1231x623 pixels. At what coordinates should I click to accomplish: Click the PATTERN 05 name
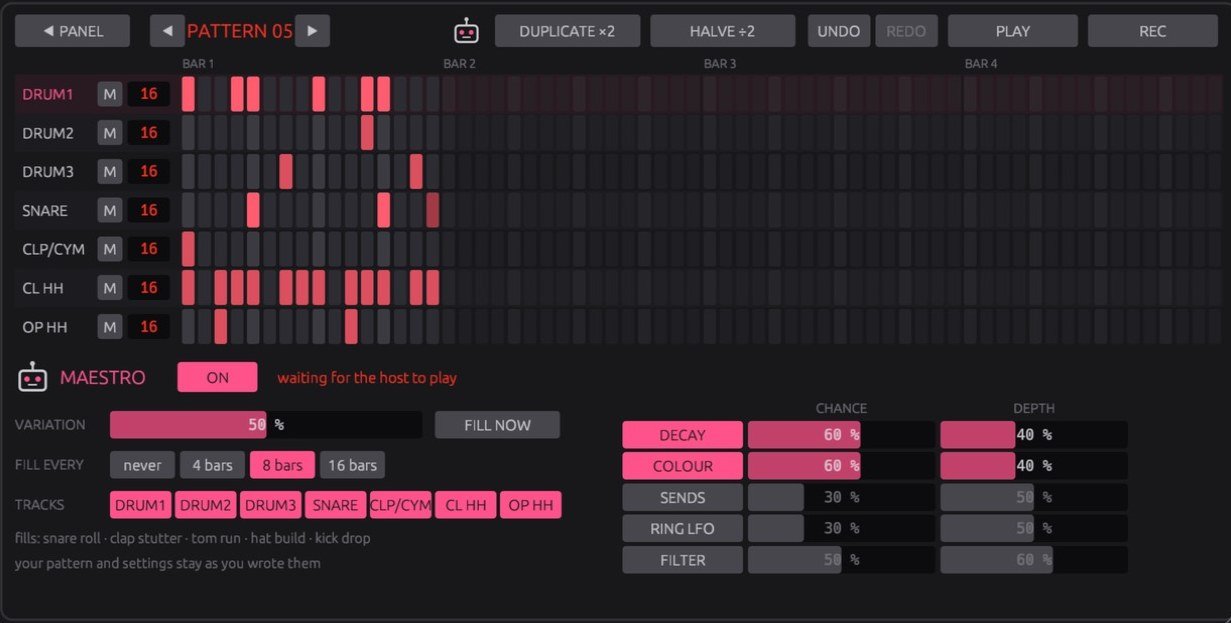pos(240,31)
